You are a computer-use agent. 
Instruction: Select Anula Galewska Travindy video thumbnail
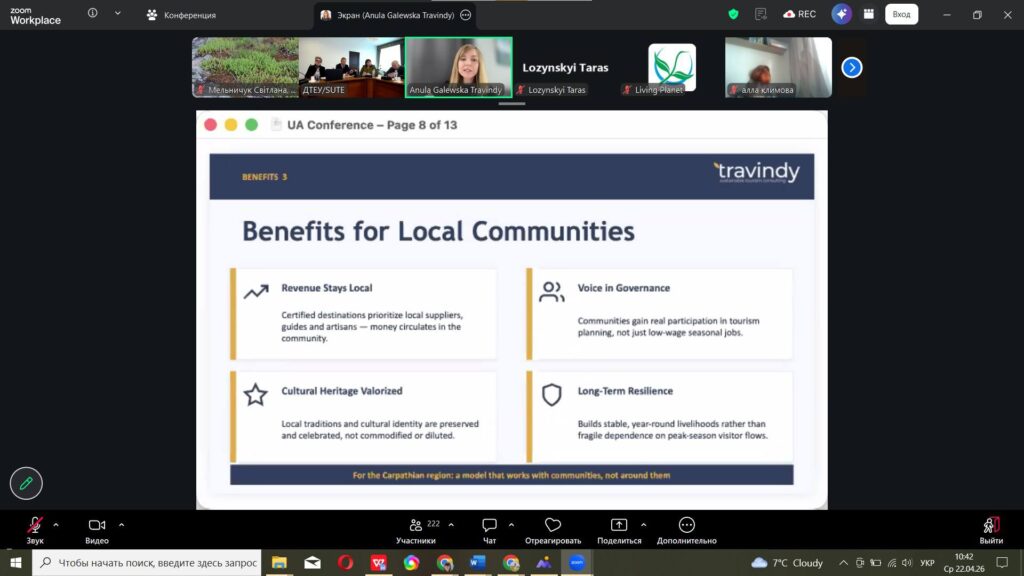pos(458,67)
